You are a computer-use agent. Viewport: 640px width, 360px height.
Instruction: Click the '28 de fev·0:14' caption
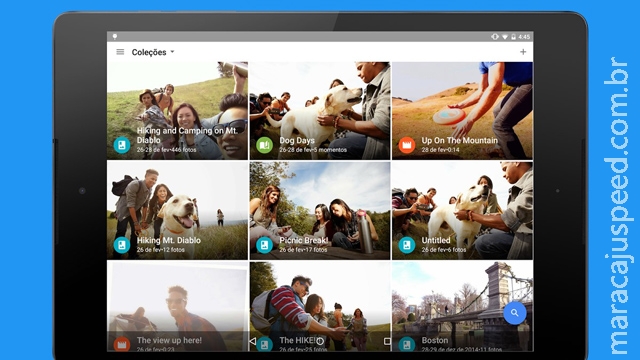441,150
